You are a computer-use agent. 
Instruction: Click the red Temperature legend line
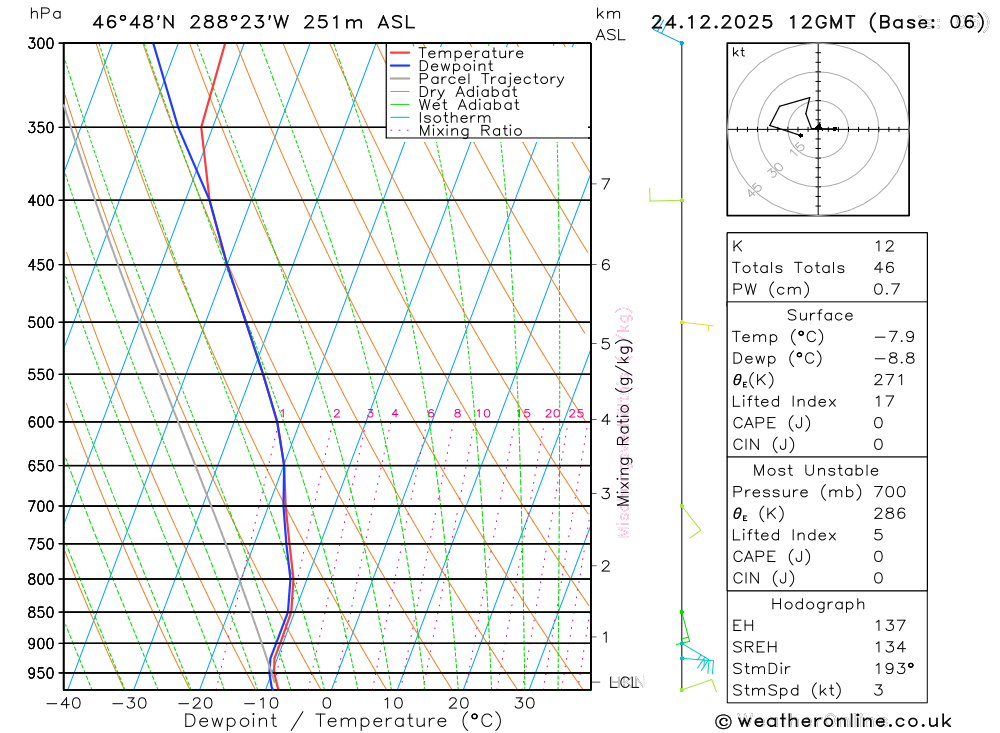(400, 53)
